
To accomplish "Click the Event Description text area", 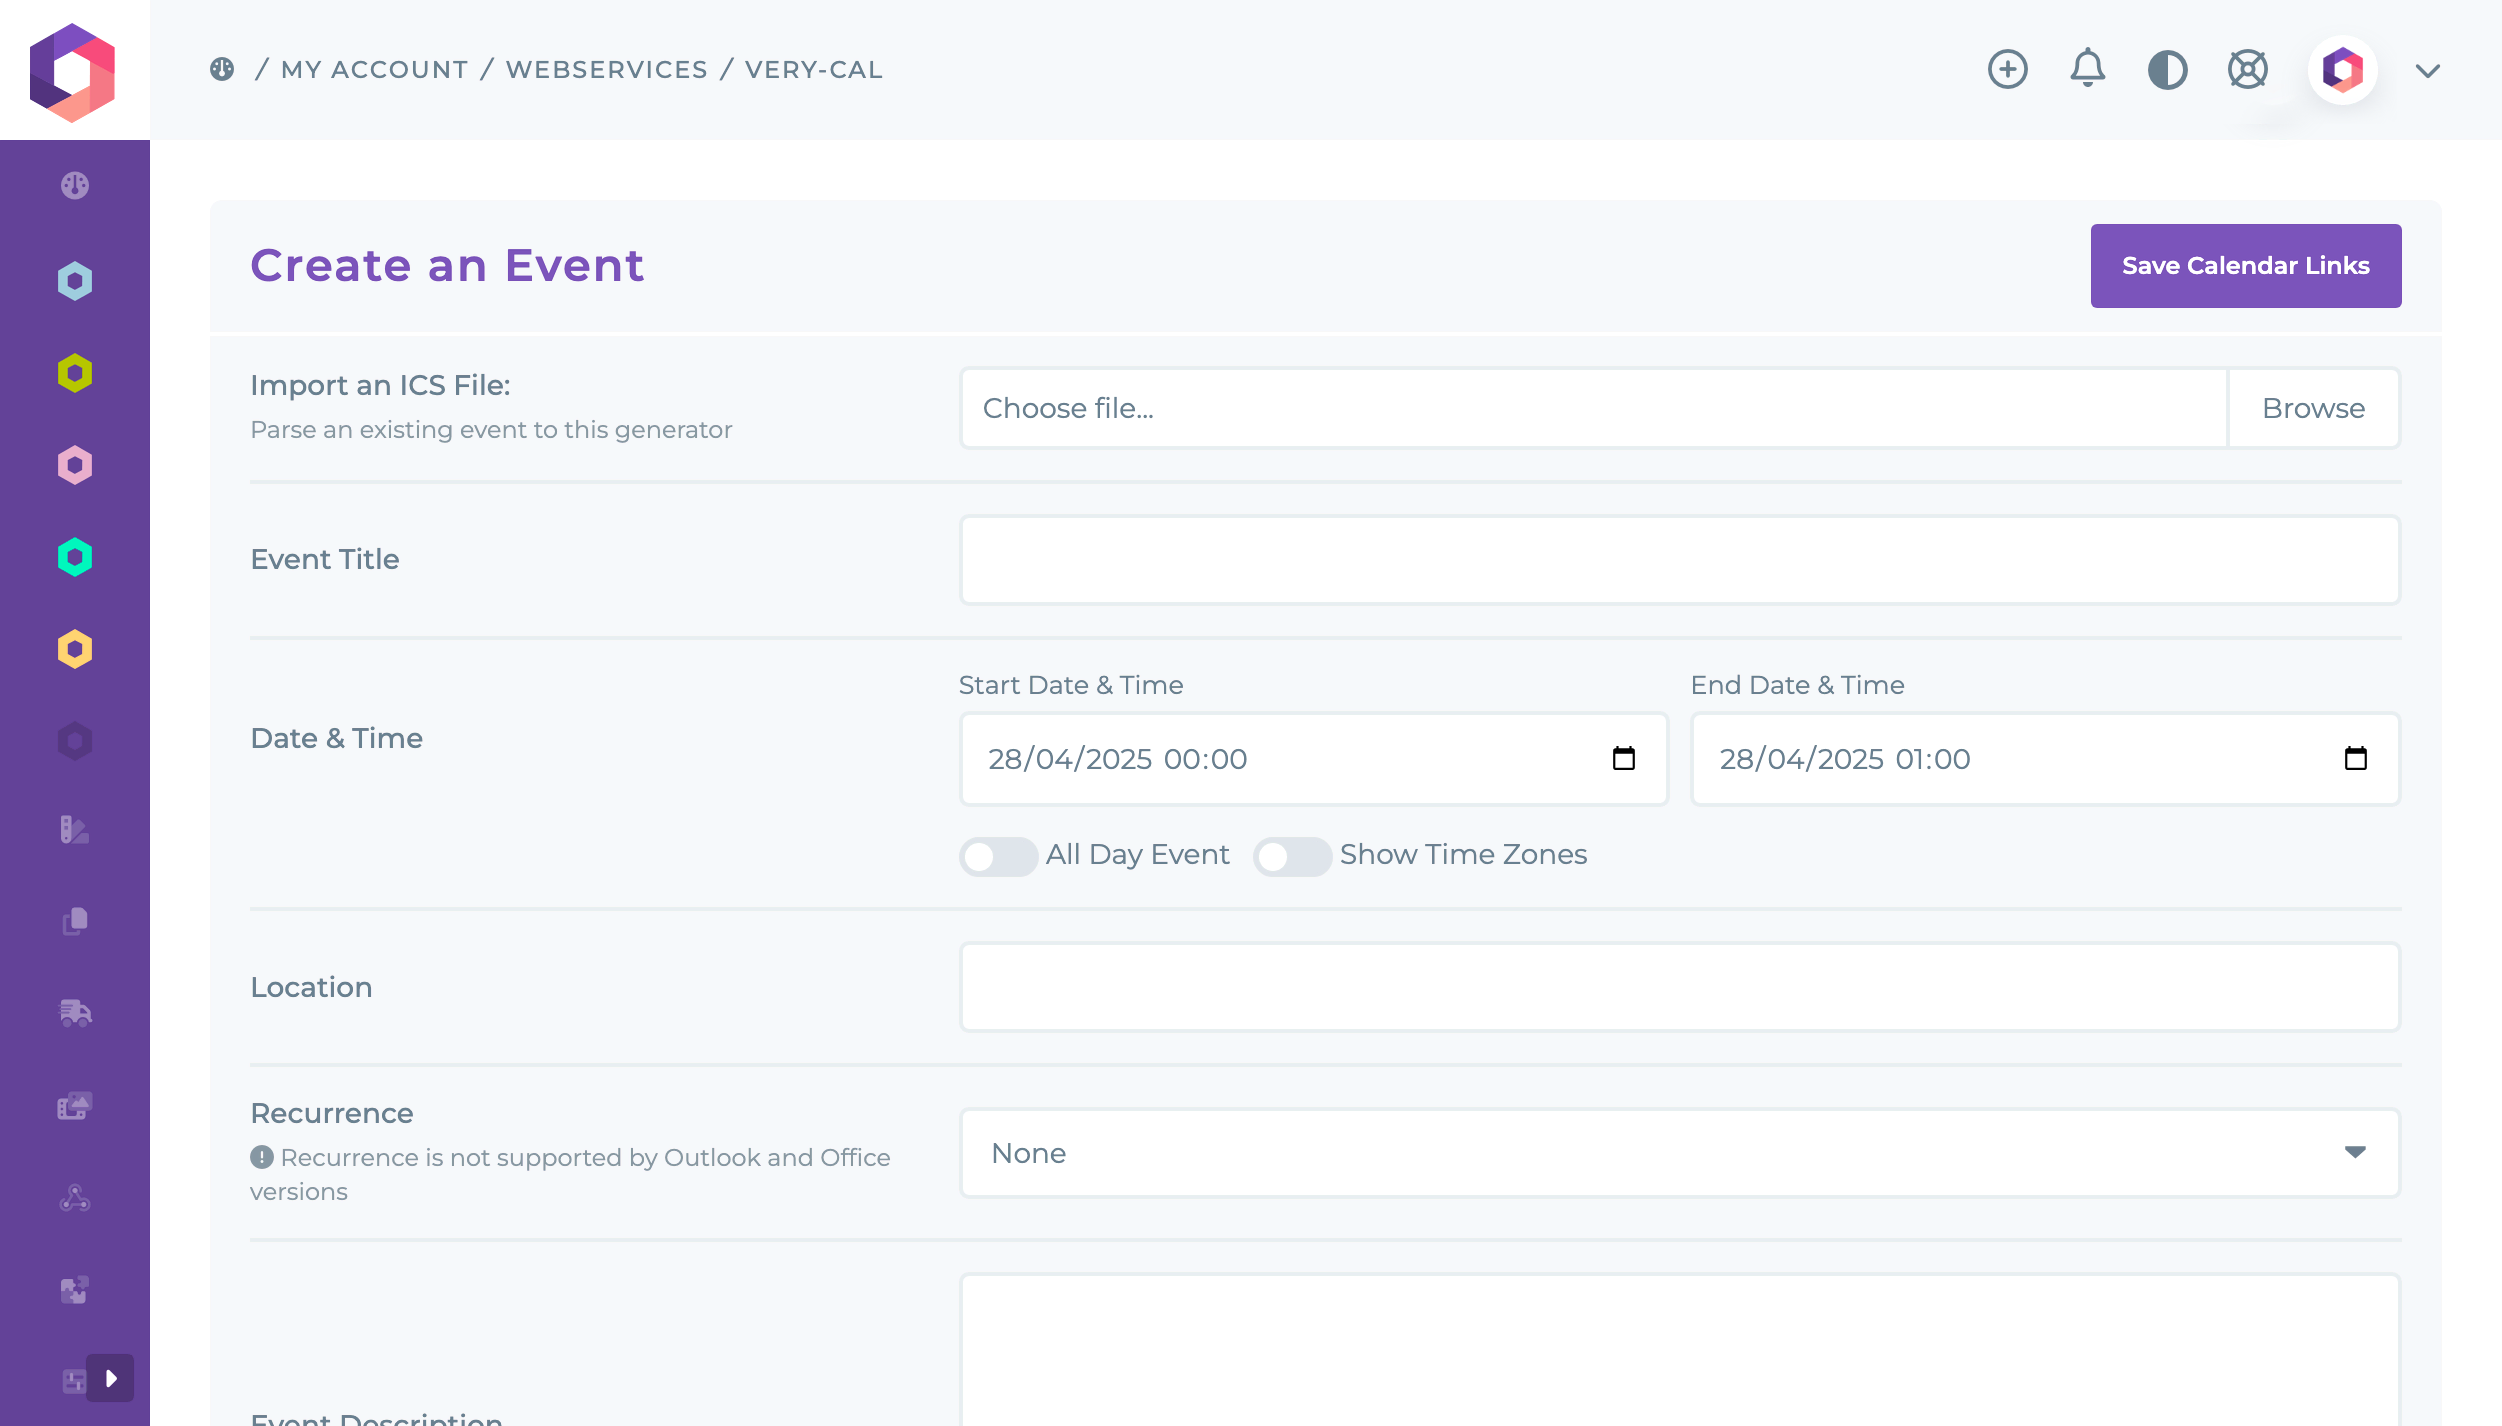I will 1680,1350.
